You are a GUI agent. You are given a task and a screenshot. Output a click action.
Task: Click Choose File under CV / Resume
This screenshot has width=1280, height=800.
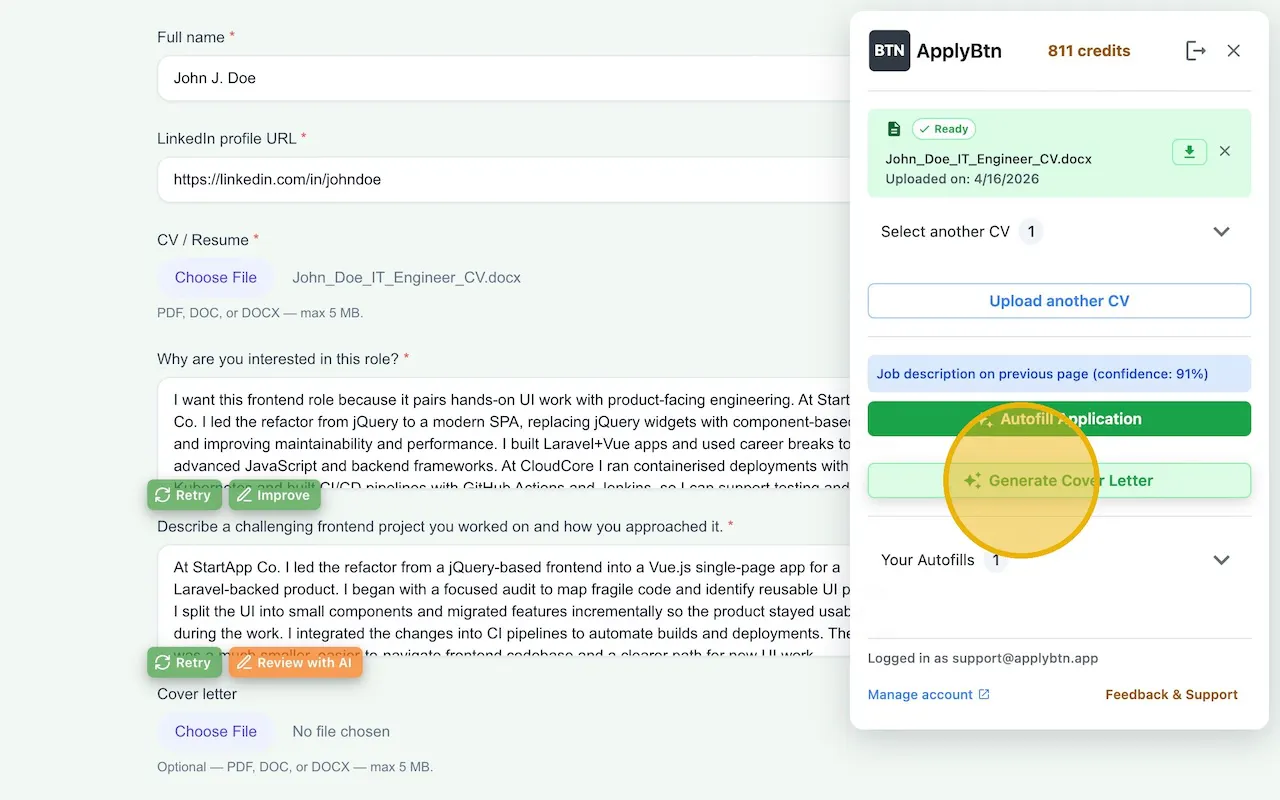click(x=216, y=278)
